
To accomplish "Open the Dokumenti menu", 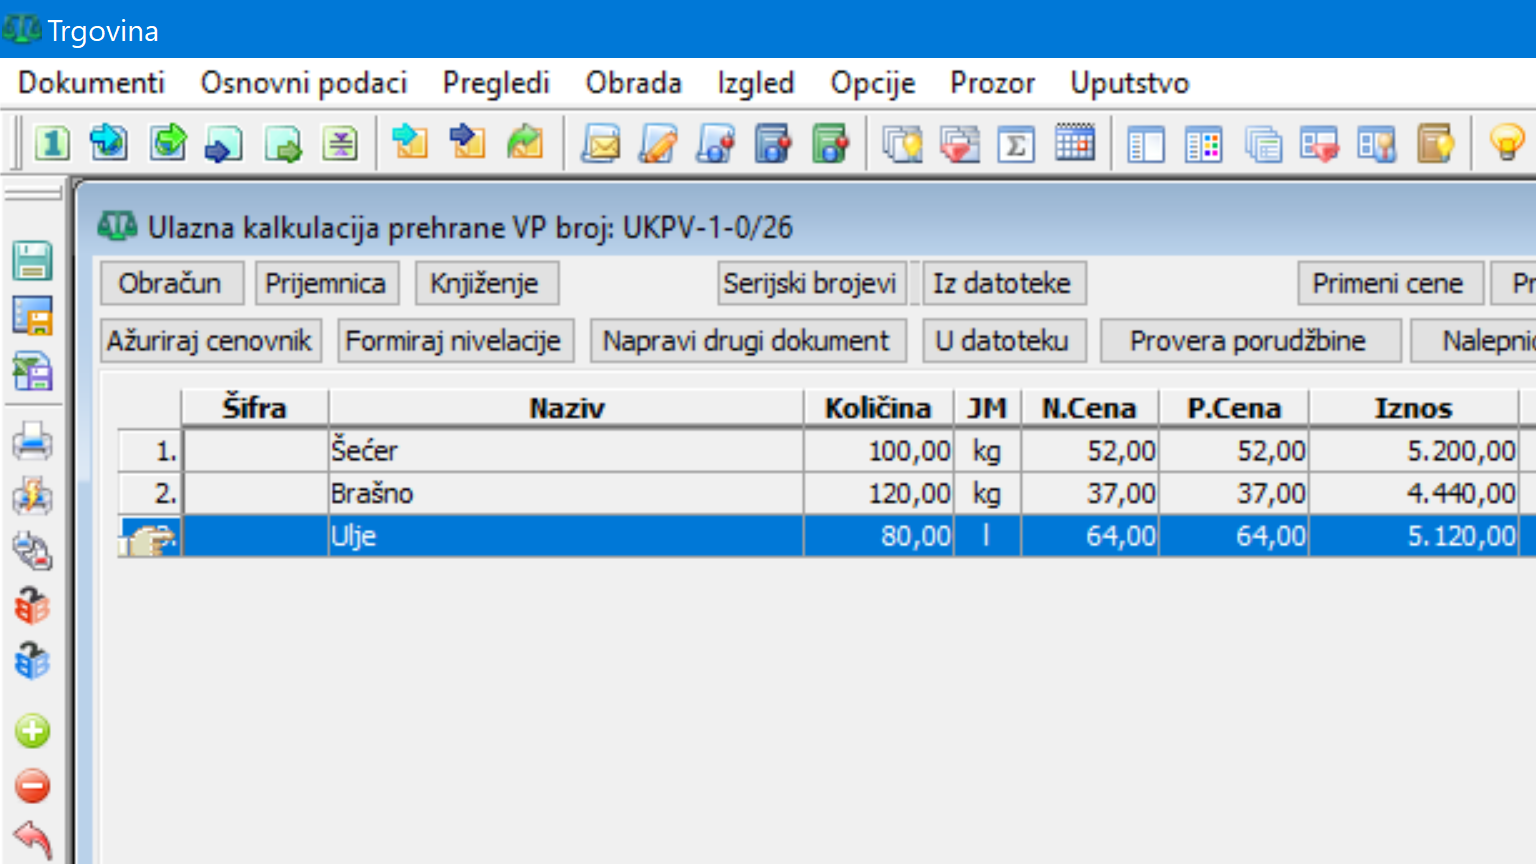I will click(x=91, y=83).
